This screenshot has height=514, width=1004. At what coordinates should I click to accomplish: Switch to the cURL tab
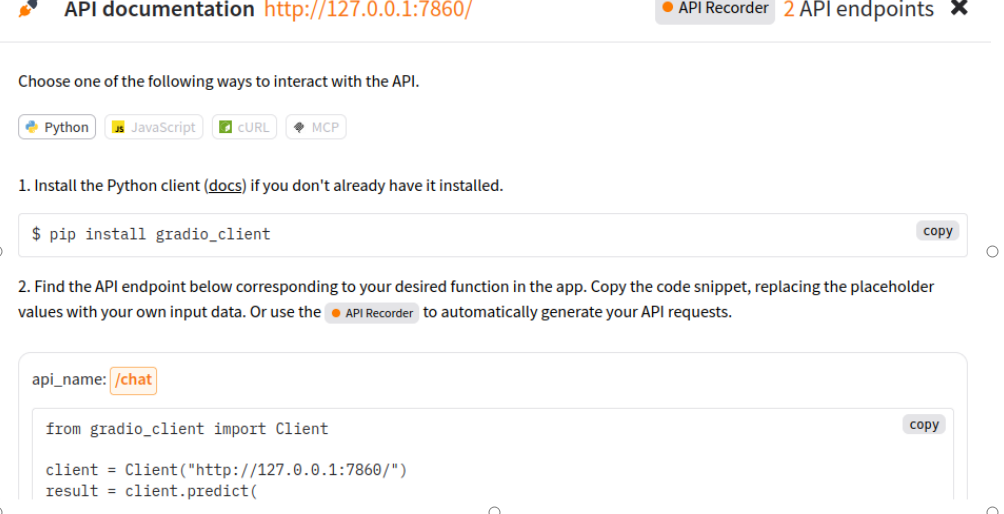(x=245, y=127)
